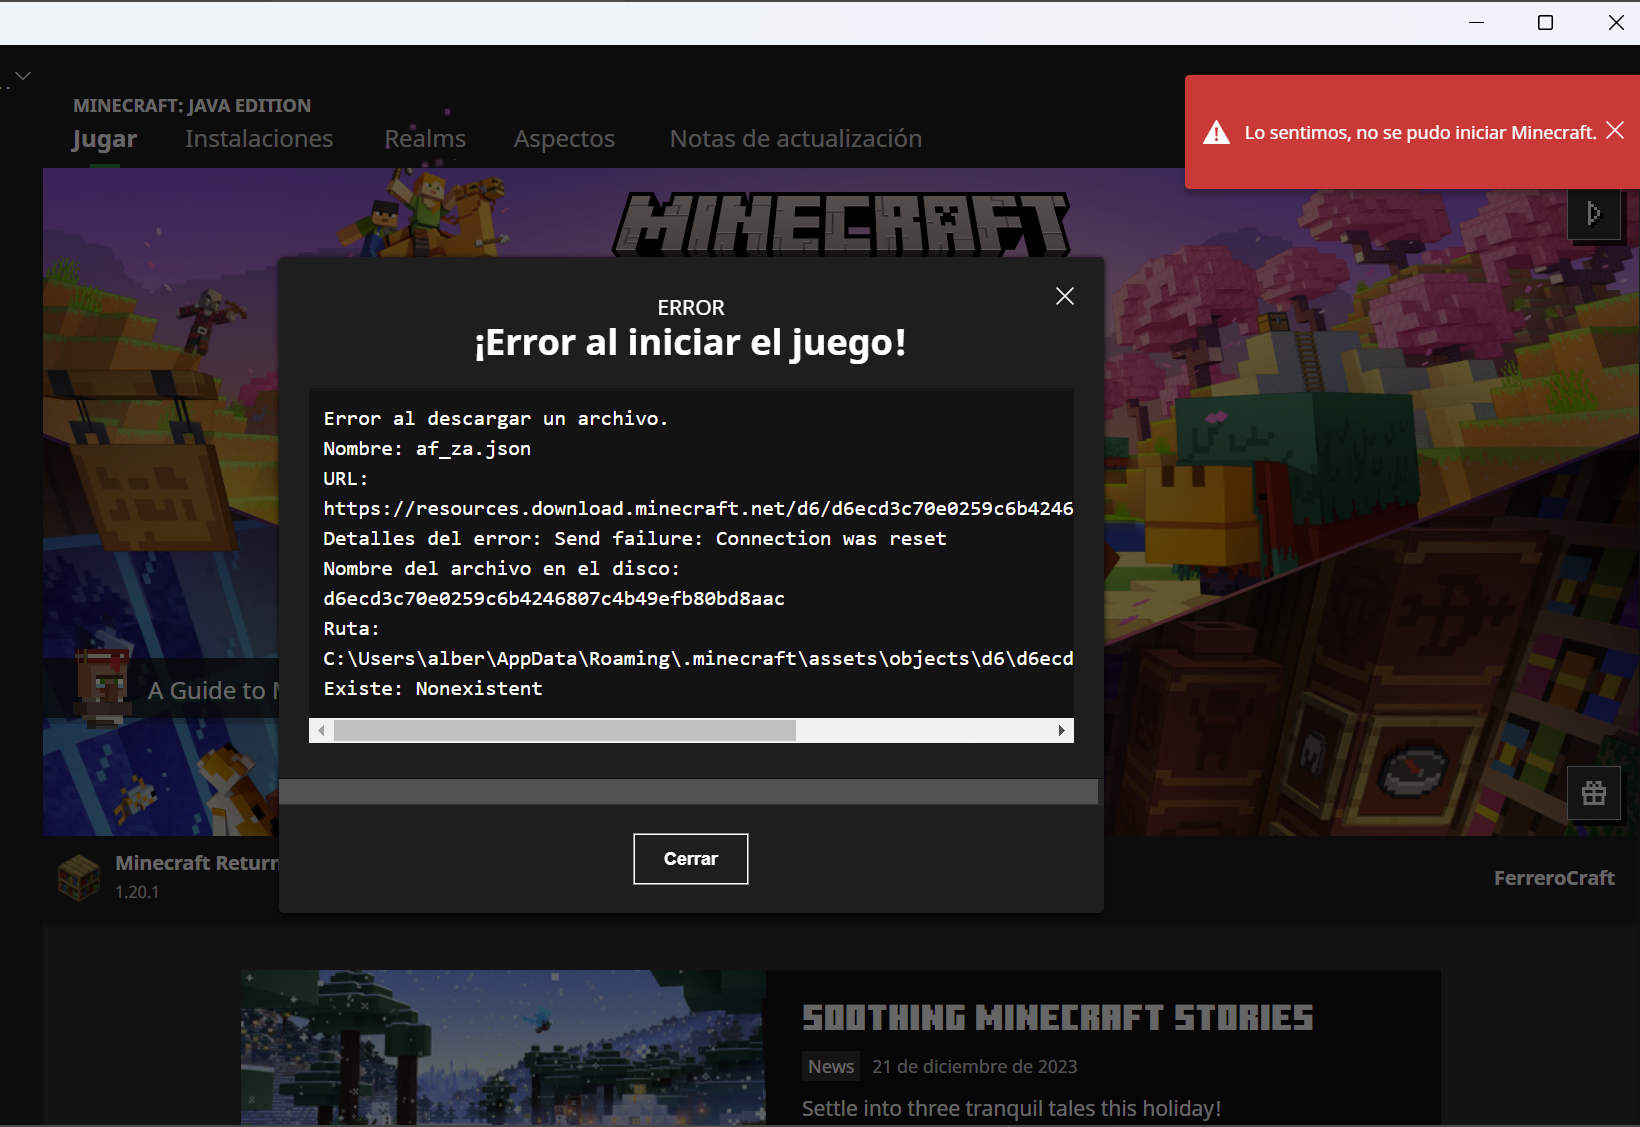Open the Instalaciones tab
This screenshot has width=1640, height=1127.
[259, 139]
